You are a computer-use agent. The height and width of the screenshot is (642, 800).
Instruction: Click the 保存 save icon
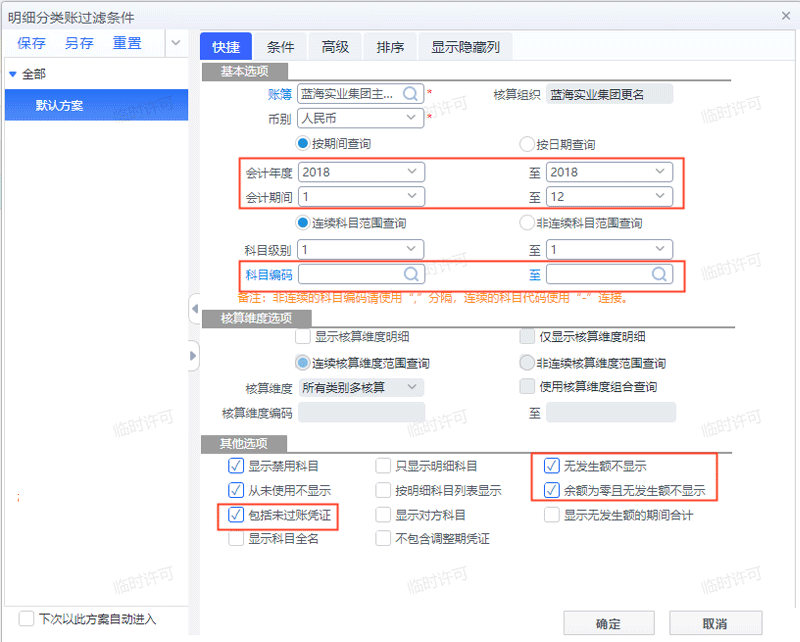click(31, 44)
